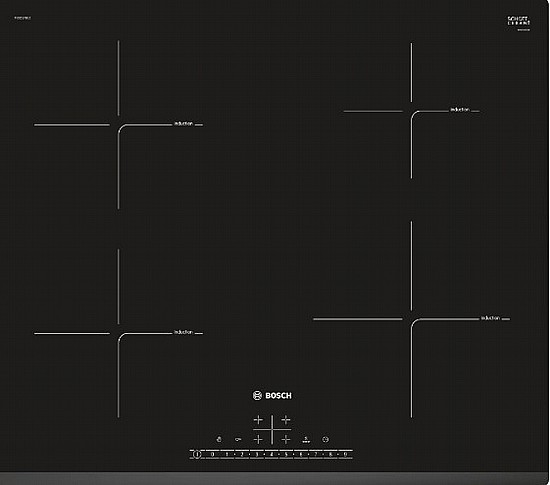Select the rear-left zone plus symbol
550x485 pixels.
pyautogui.click(x=258, y=419)
